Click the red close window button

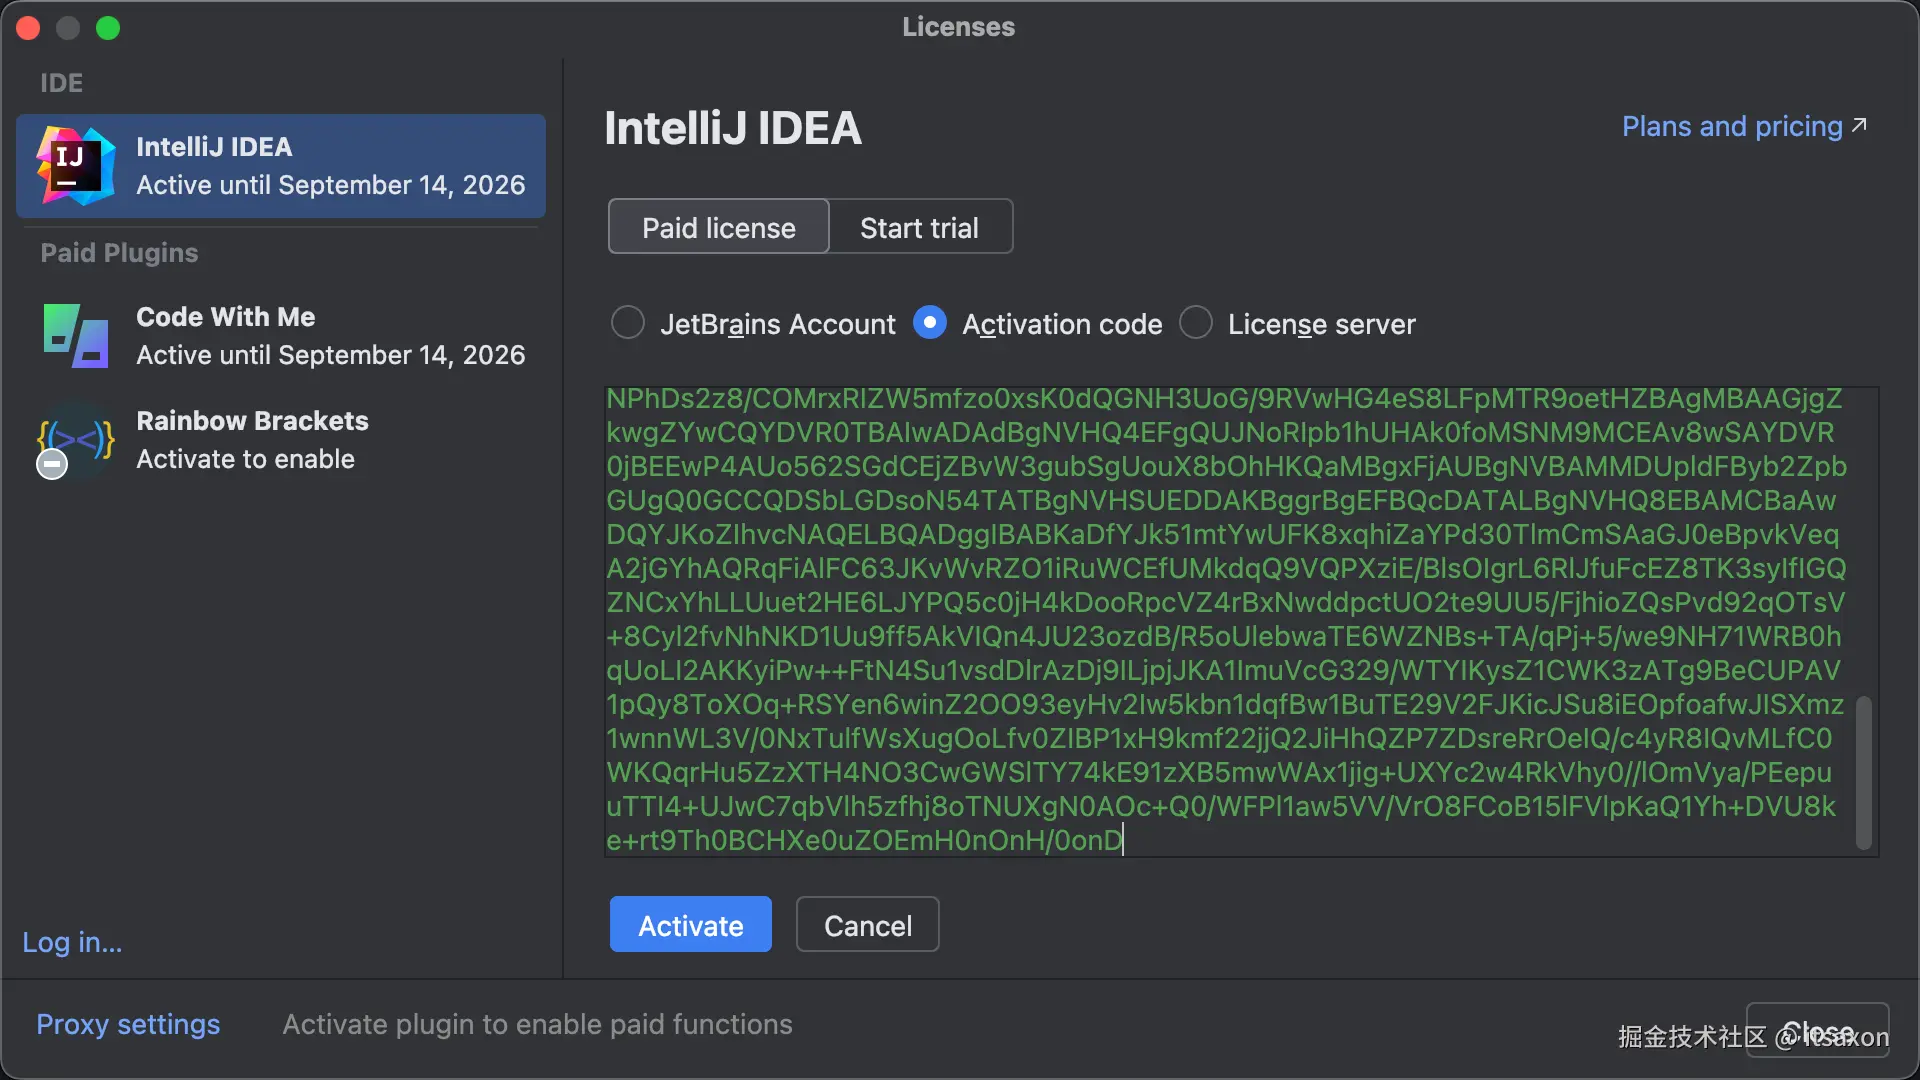28,28
